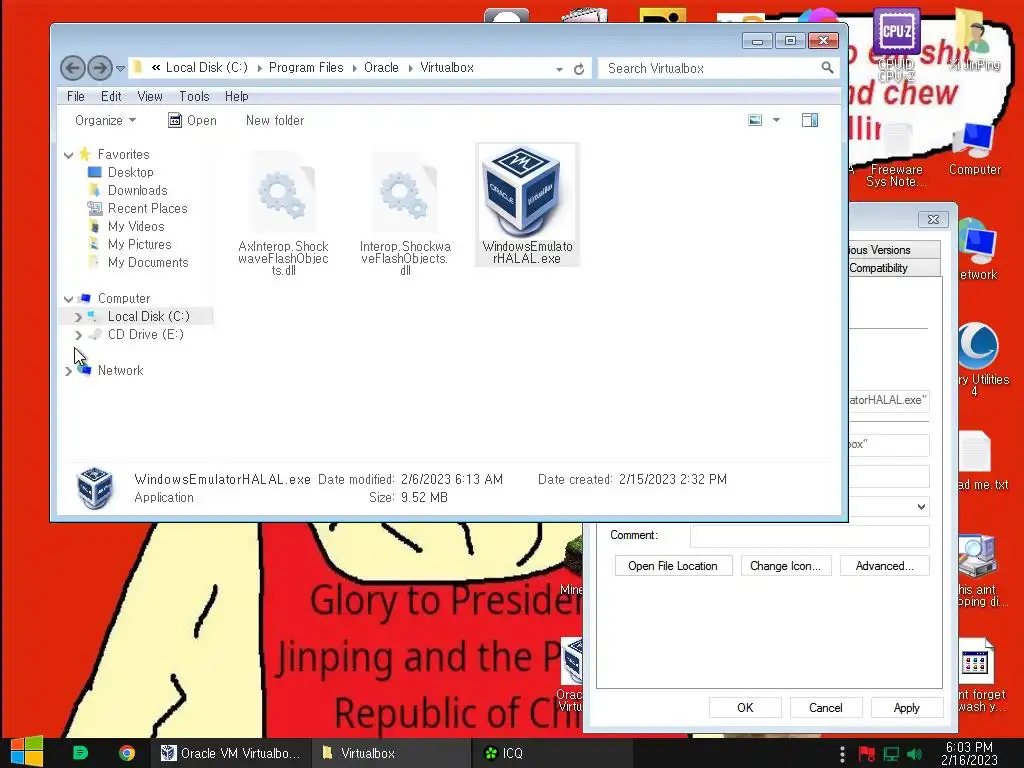1024x768 pixels.
Task: Select Downloads in Favorites
Action: point(137,190)
